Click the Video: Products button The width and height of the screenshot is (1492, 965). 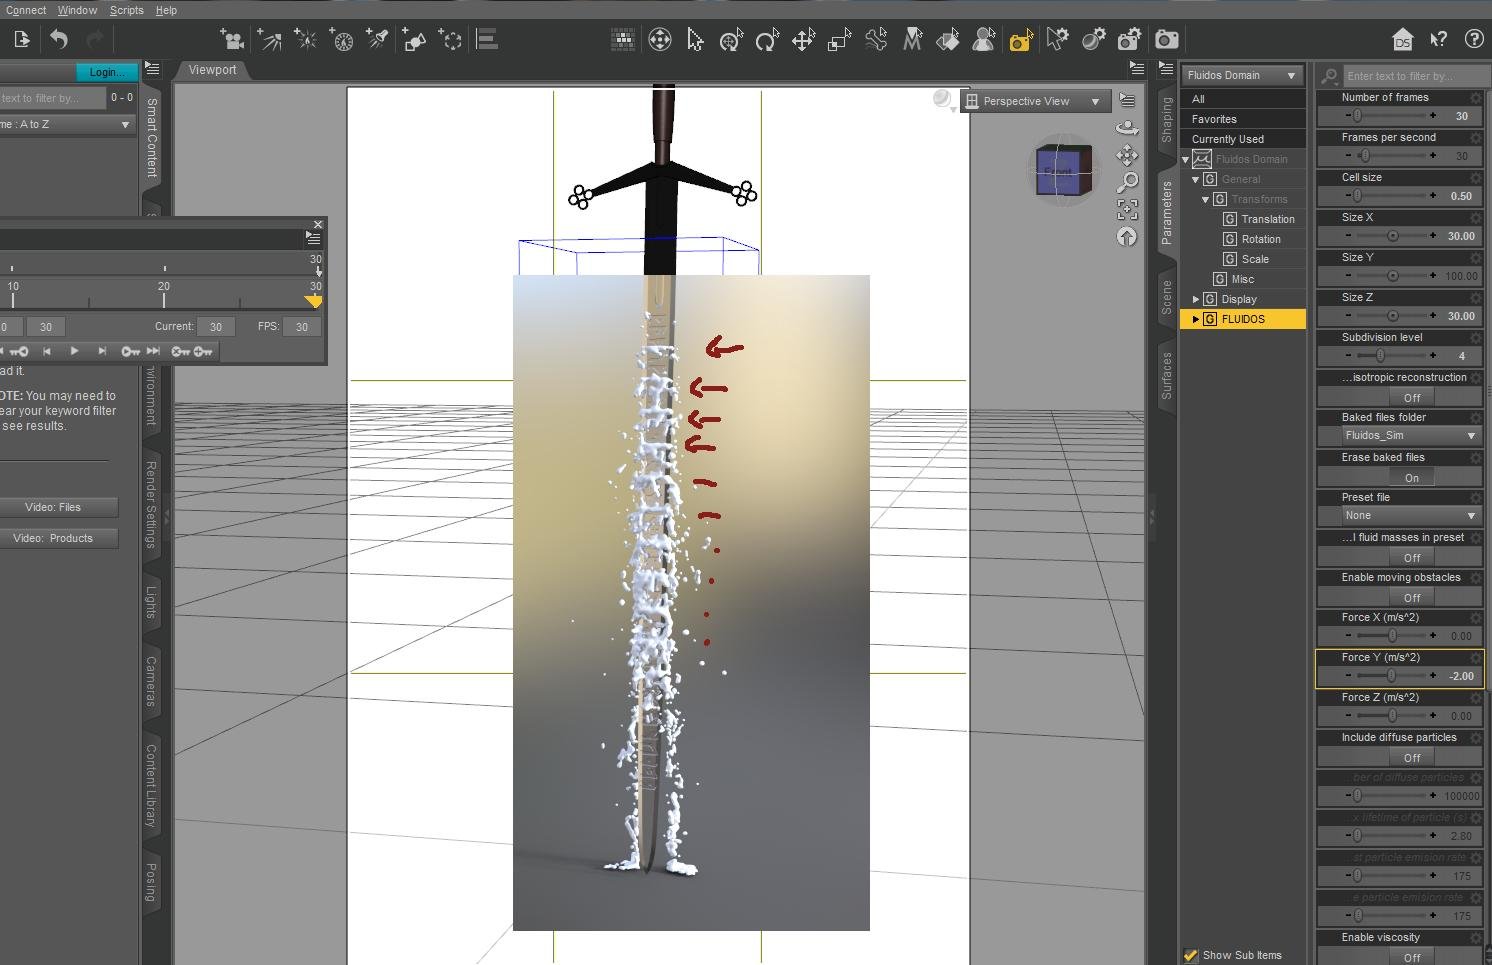tap(58, 538)
